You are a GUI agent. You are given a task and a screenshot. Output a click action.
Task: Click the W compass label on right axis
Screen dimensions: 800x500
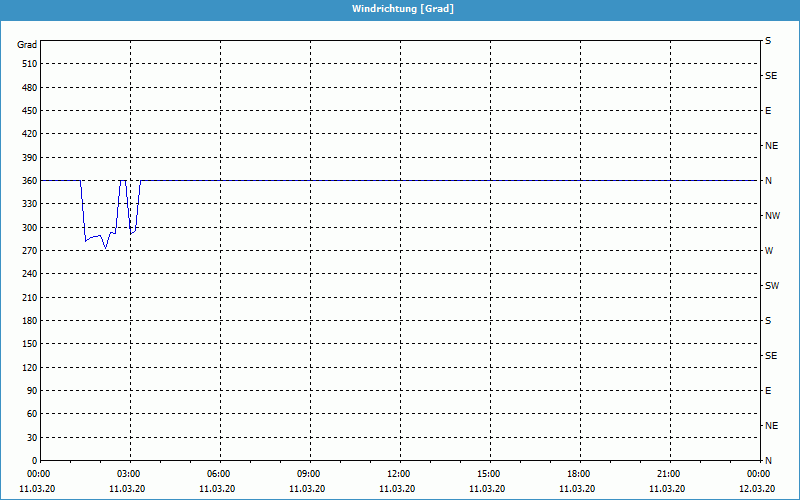768,251
